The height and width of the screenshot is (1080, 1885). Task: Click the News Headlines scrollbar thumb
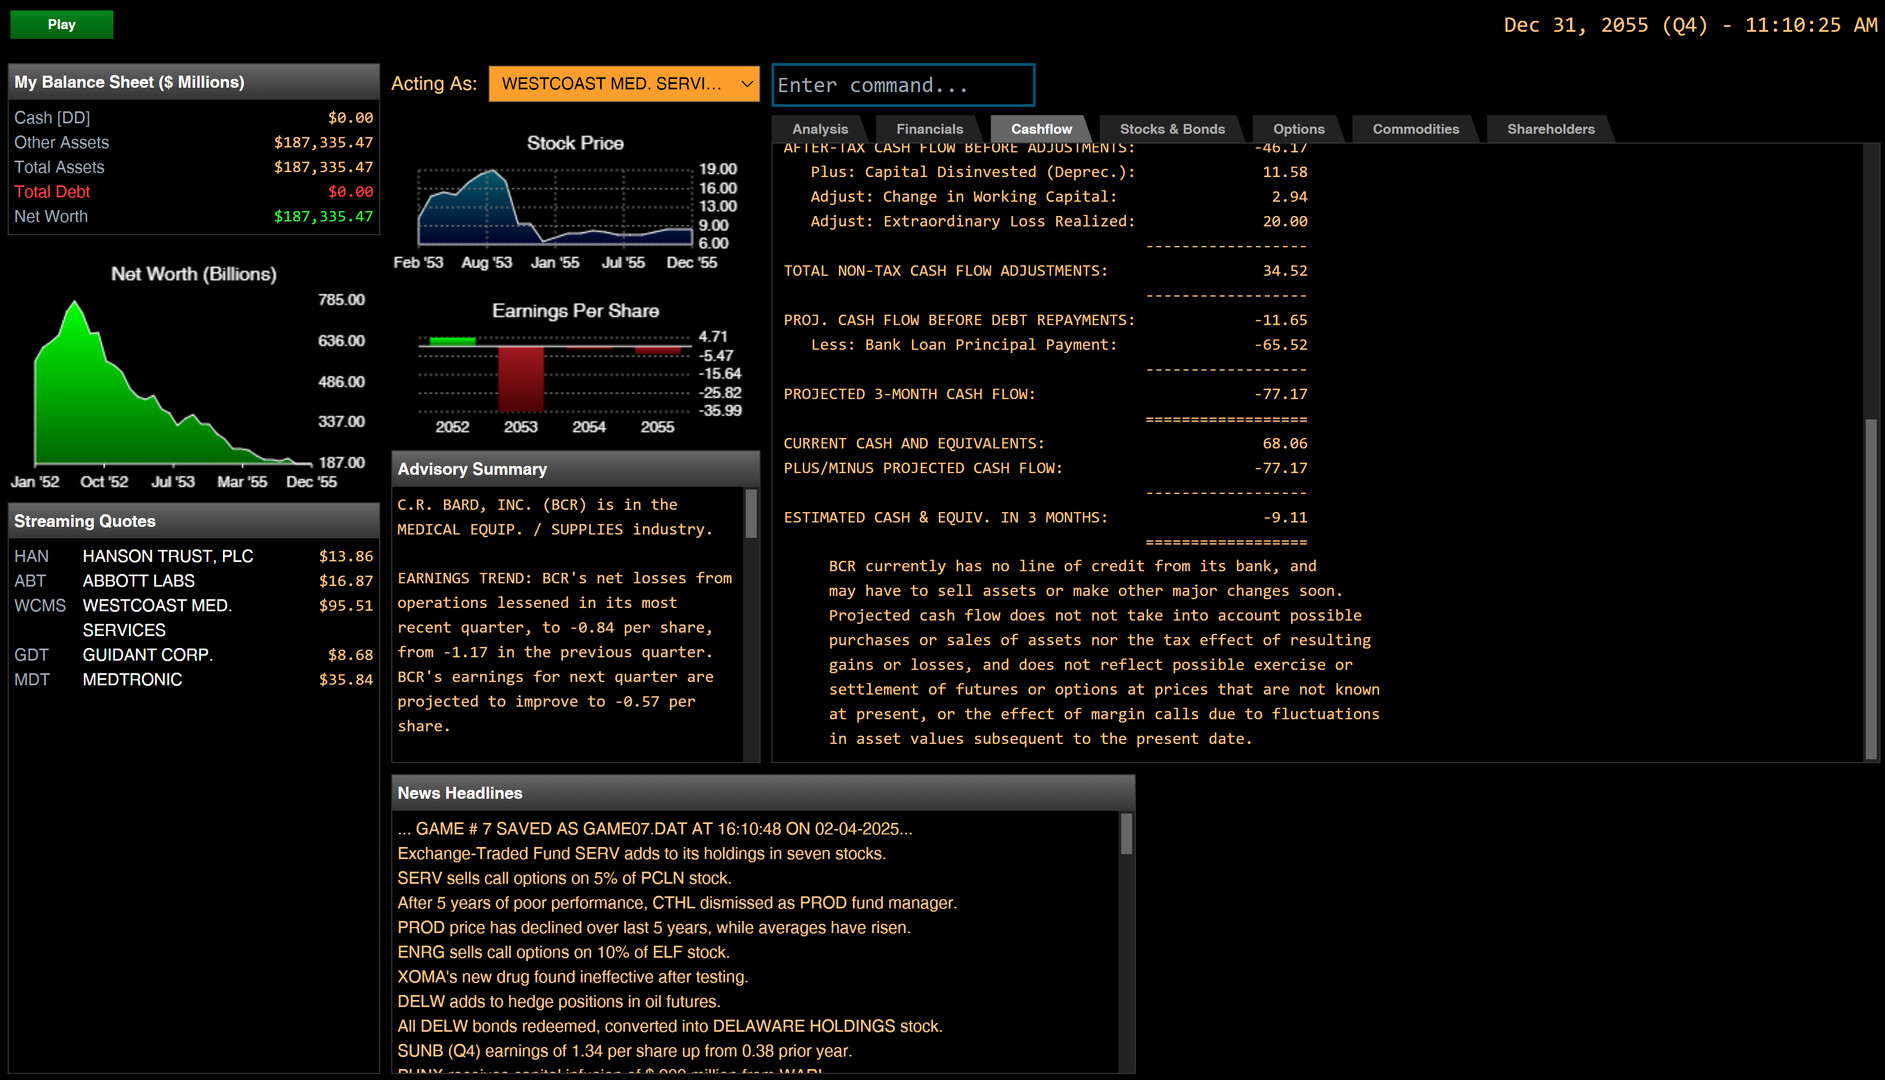(x=1126, y=834)
